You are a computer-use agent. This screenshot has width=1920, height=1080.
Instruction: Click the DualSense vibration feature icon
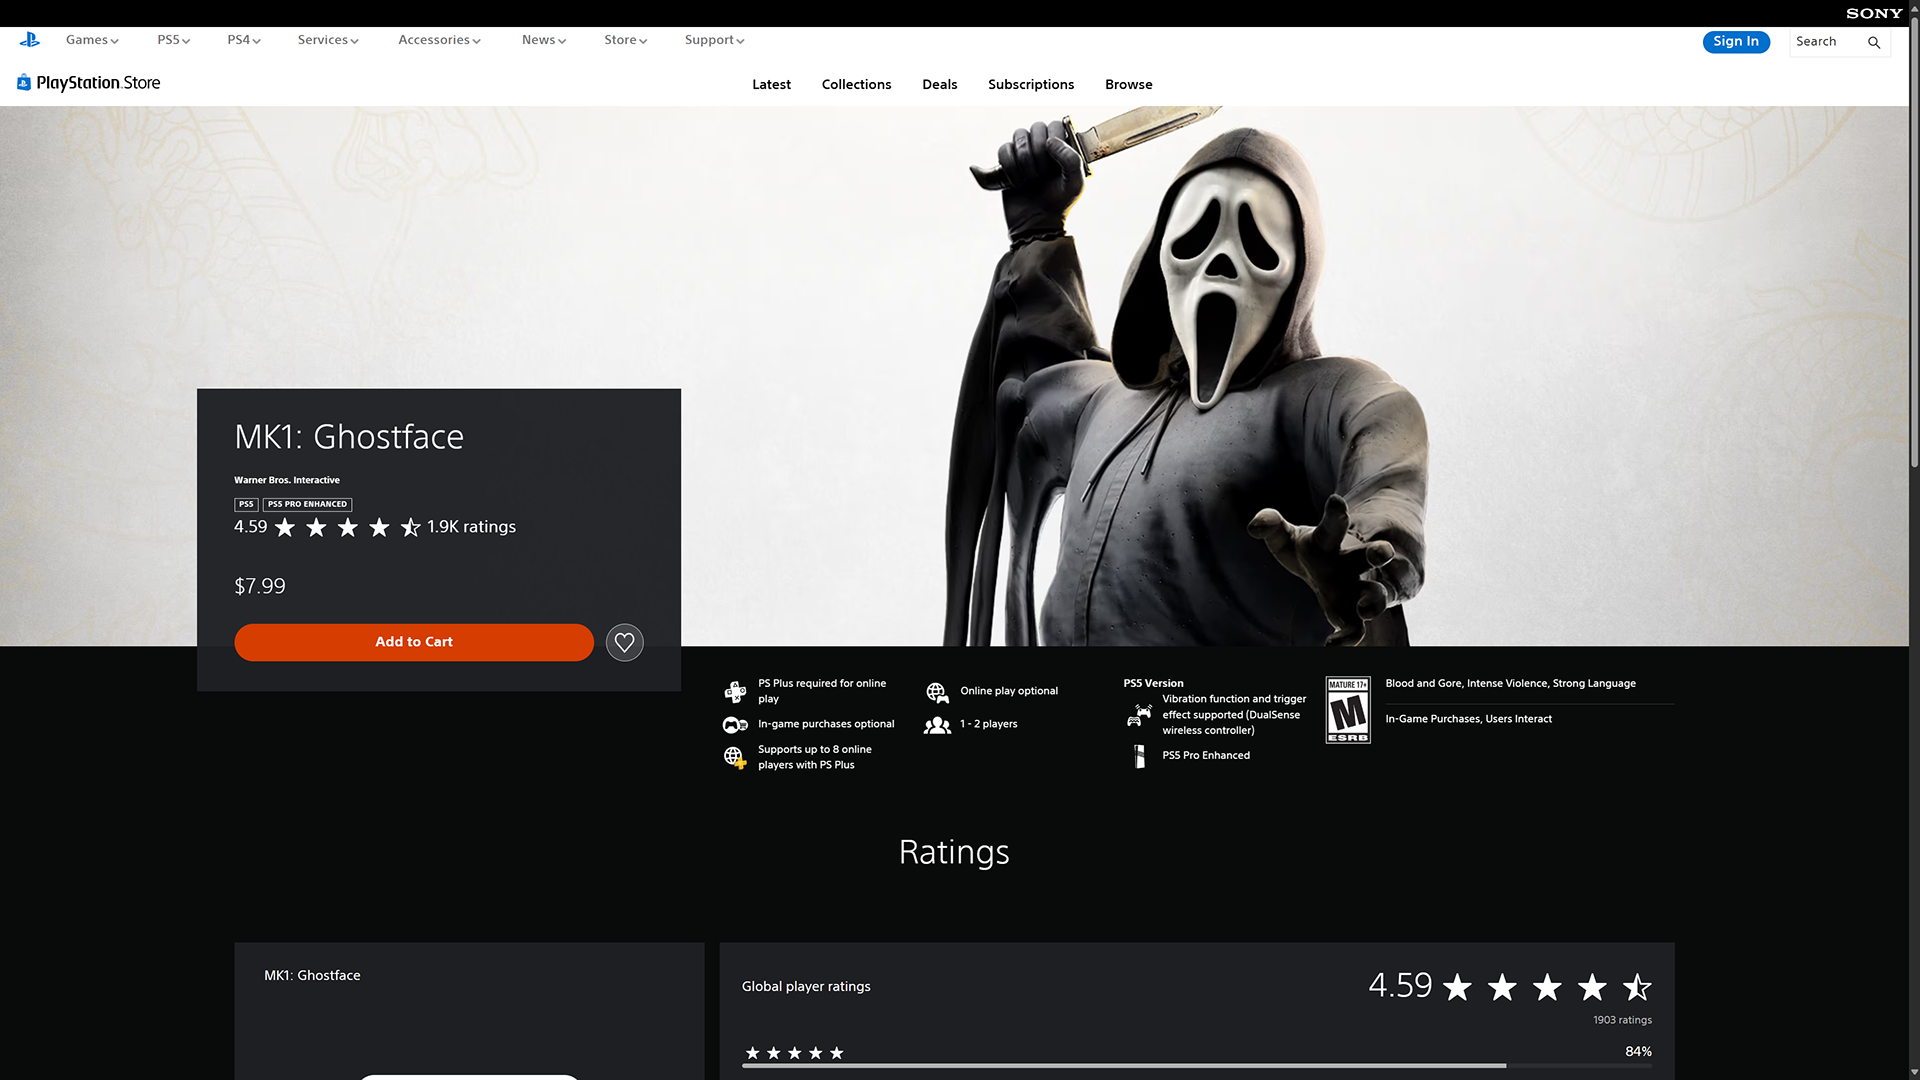click(x=1139, y=715)
